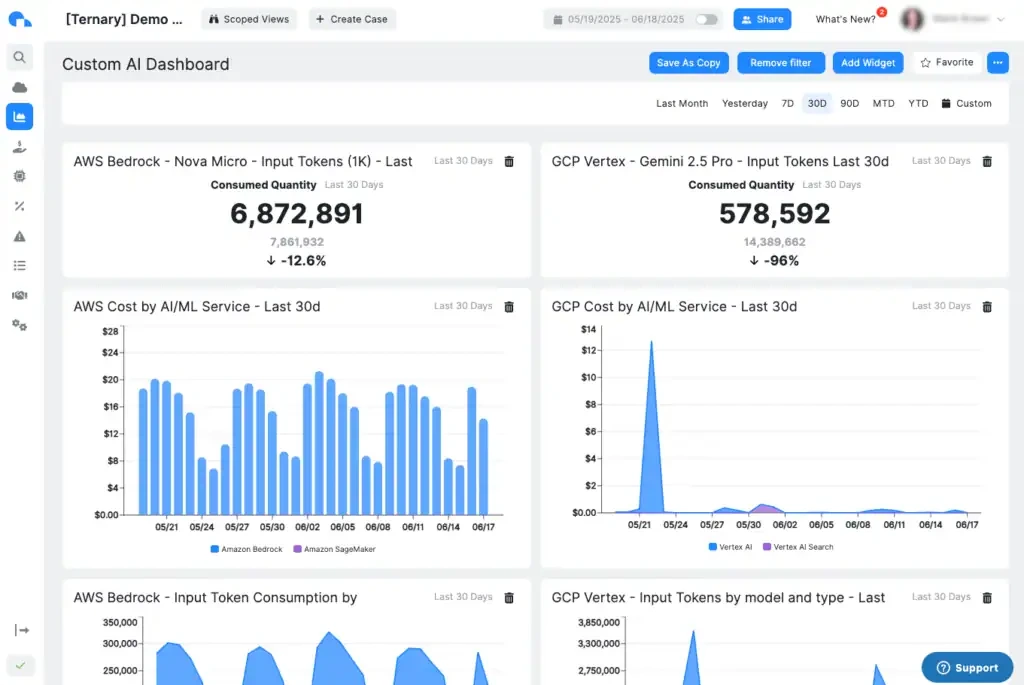Open the list view icon in sidebar
Viewport: 1024px width, 685px height.
(x=20, y=264)
